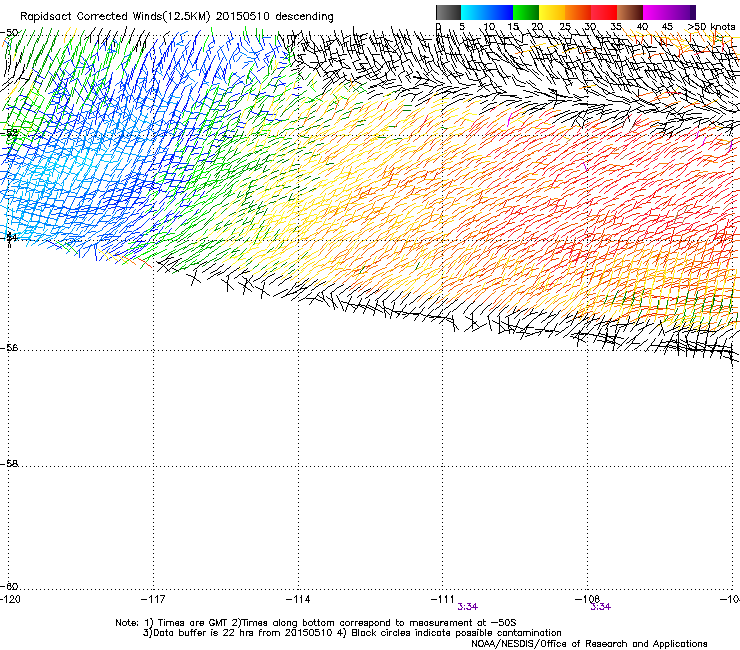This screenshot has width=740, height=650.
Task: Click the NOAA/NESDIS Office of Research credit text
Action: pos(589,644)
